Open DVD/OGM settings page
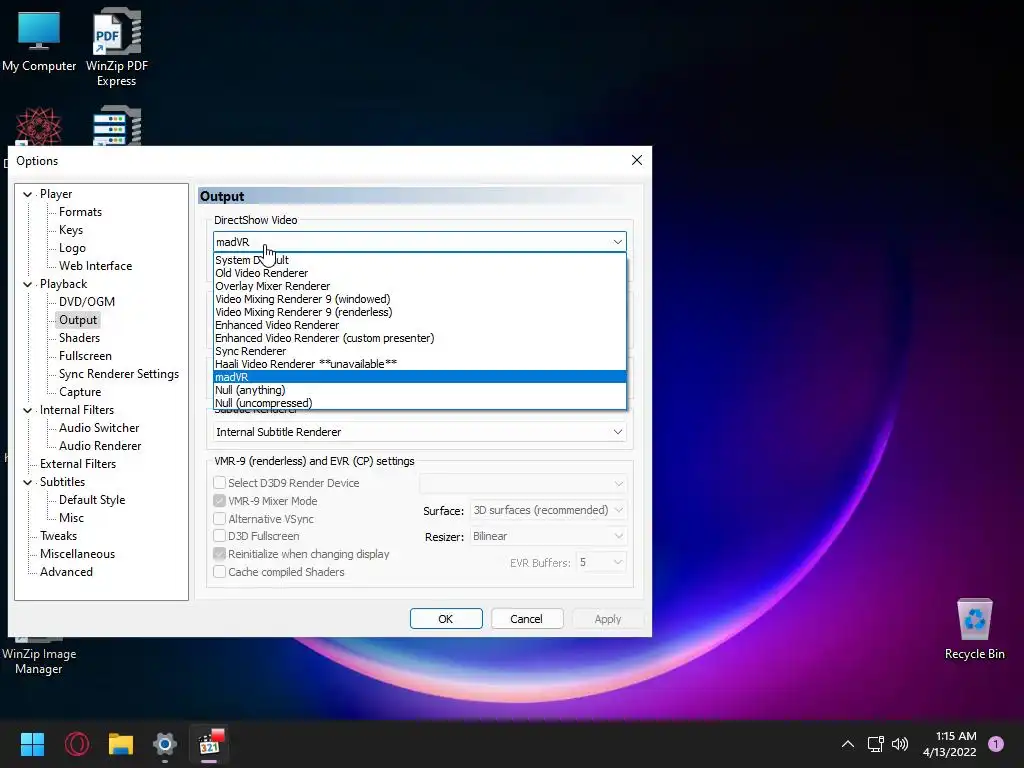 87,302
